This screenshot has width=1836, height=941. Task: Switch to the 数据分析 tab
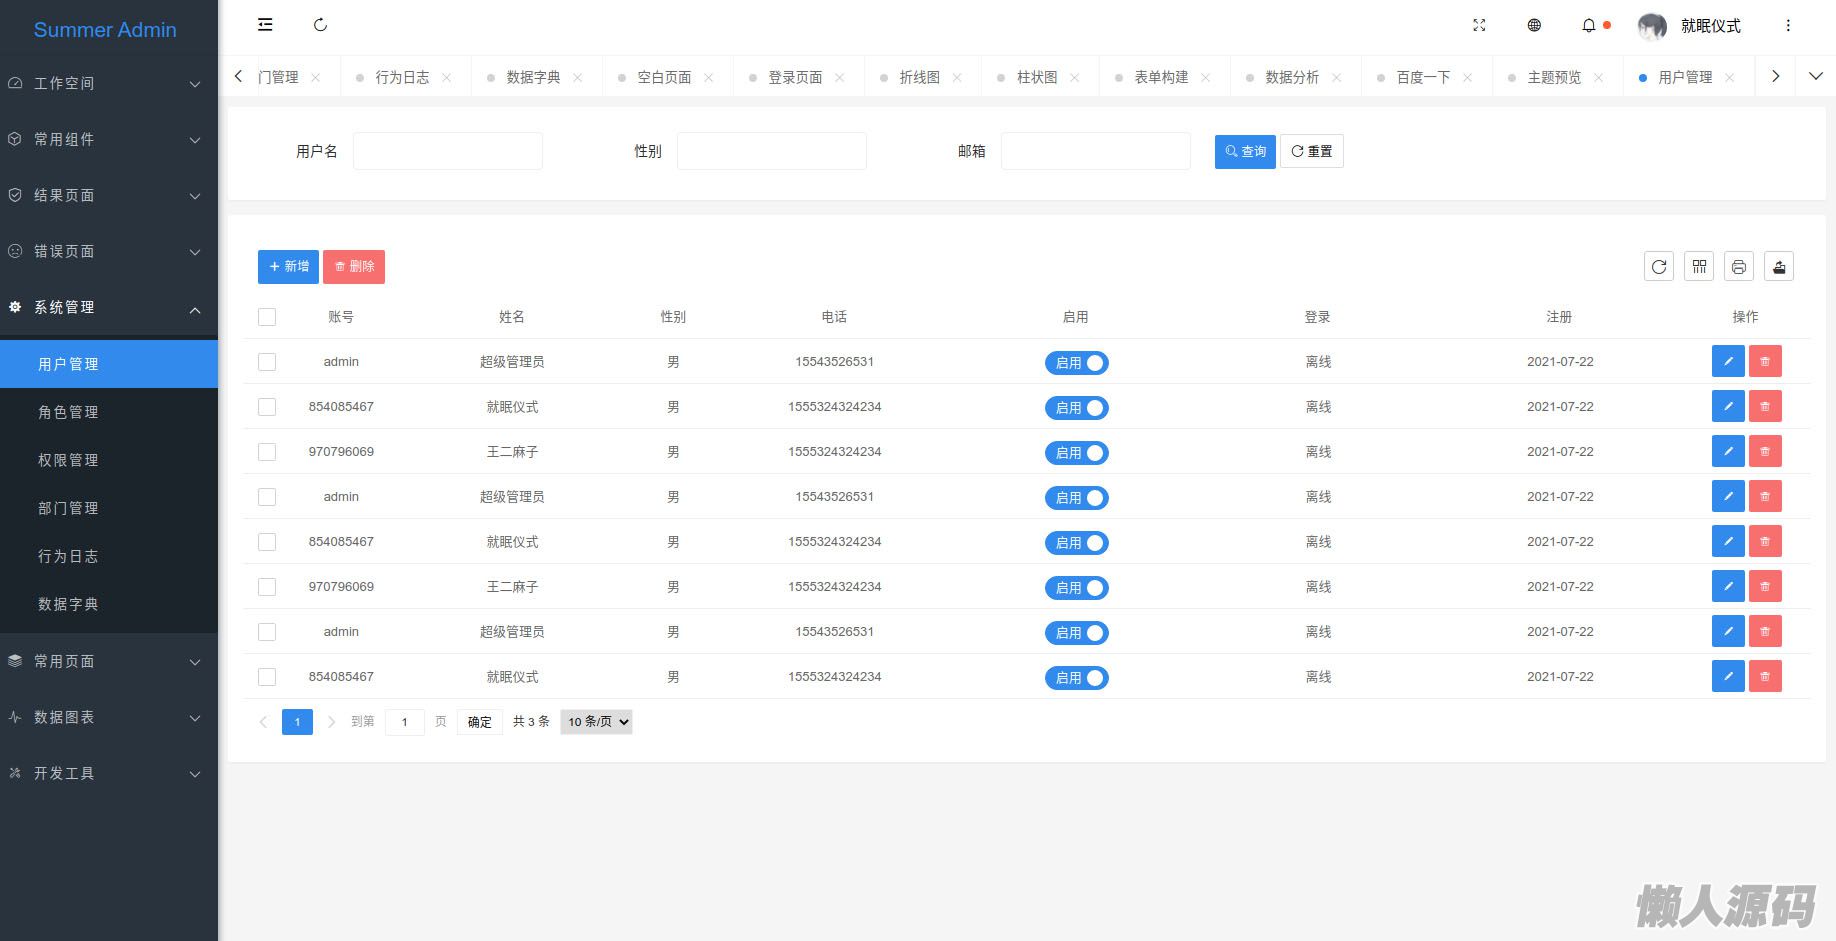point(1291,77)
